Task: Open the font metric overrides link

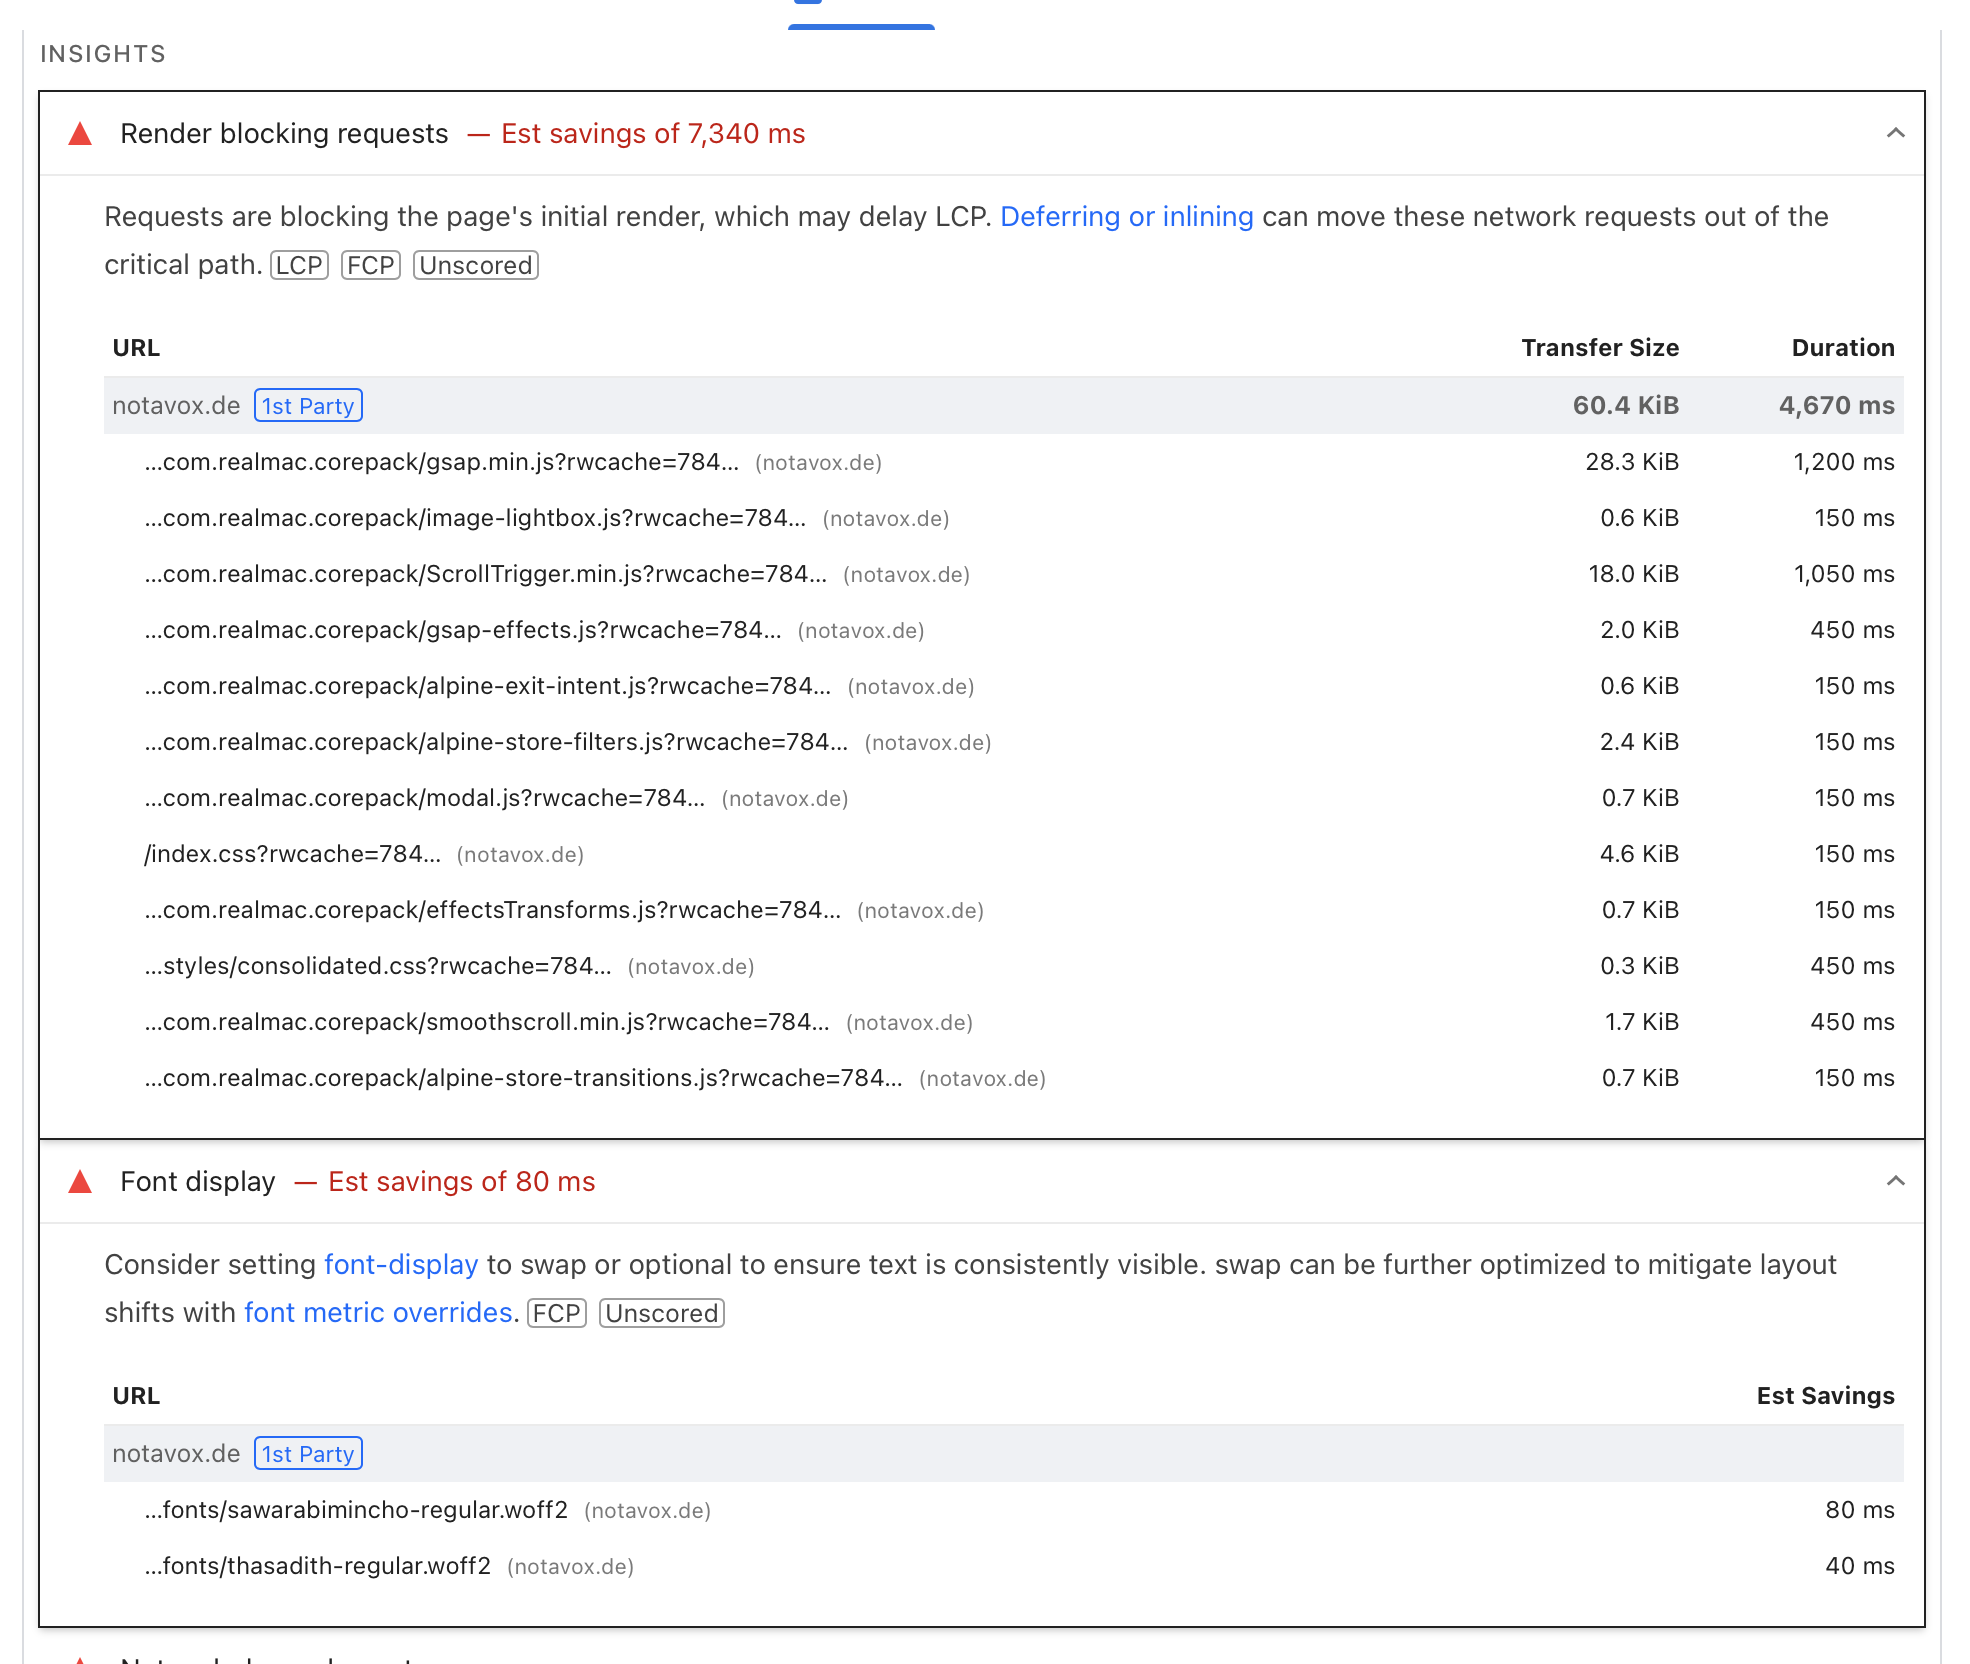Action: click(378, 1313)
